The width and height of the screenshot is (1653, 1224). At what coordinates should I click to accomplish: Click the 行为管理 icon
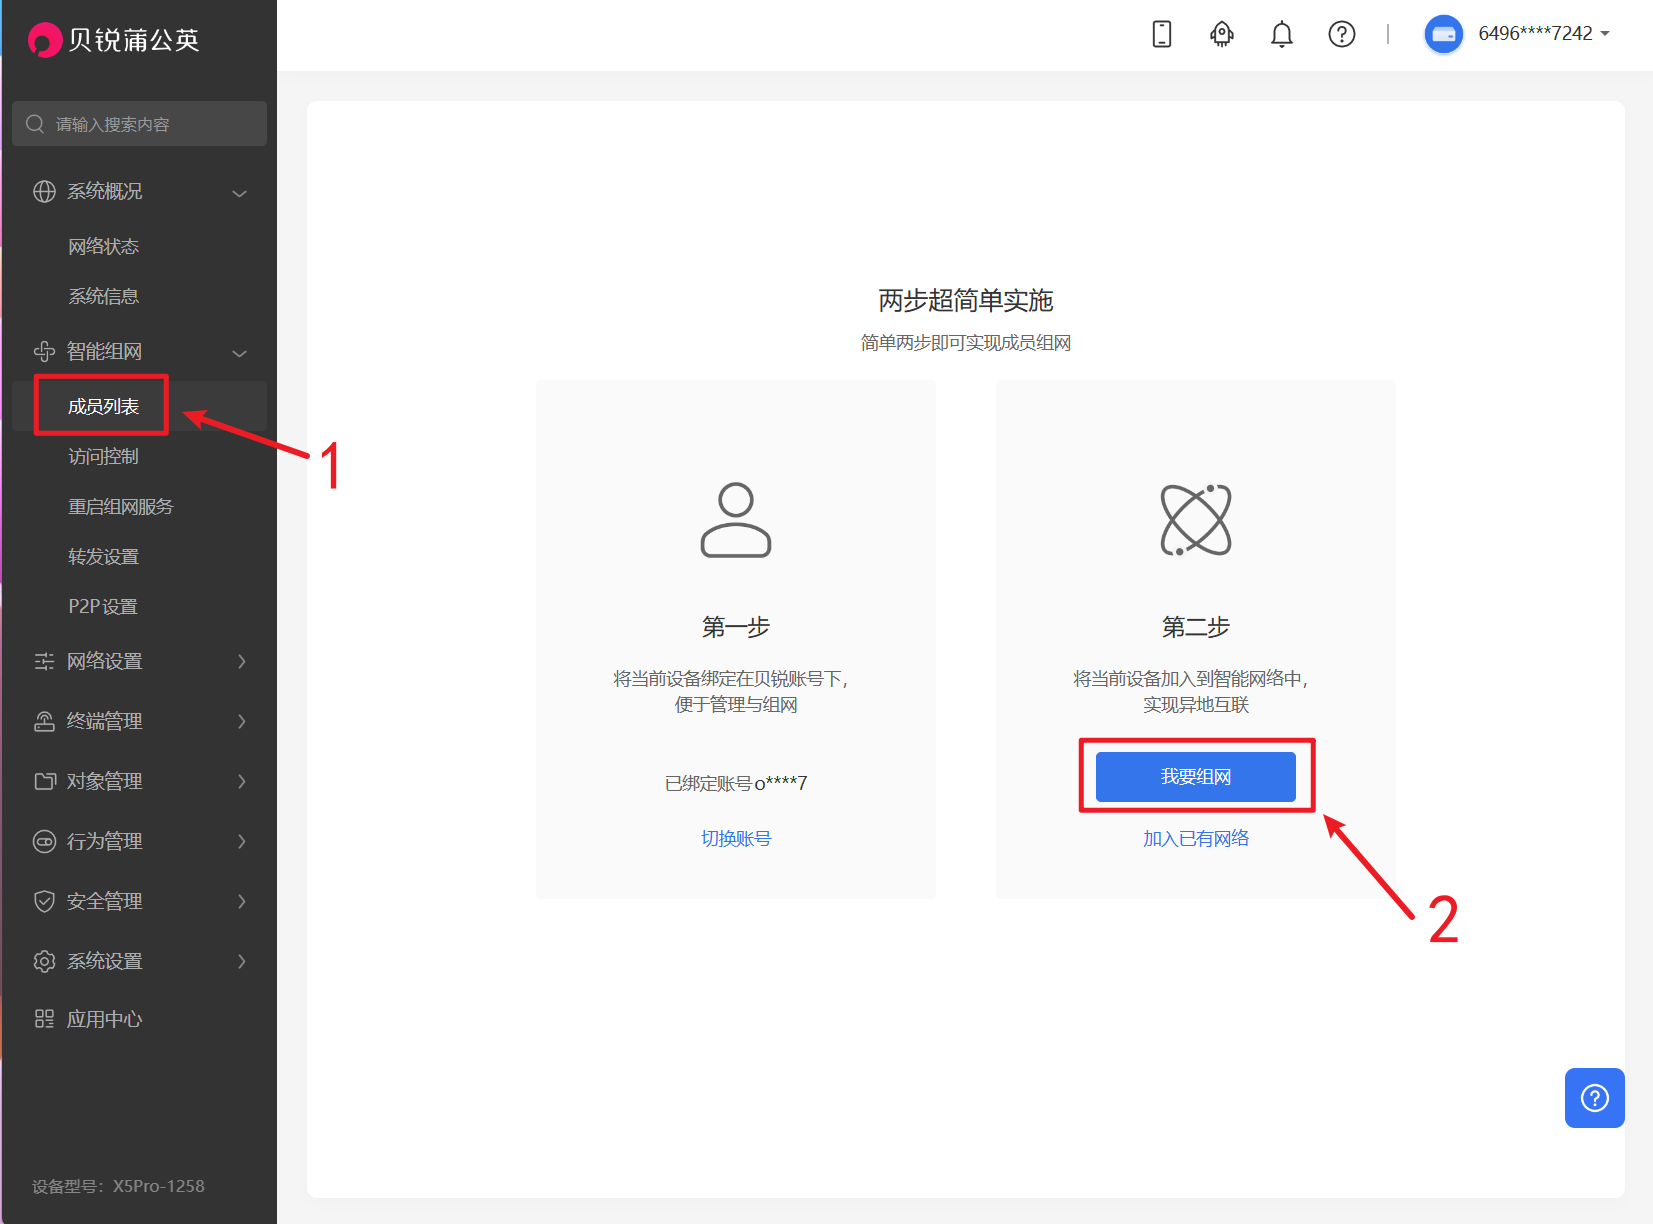coord(44,841)
